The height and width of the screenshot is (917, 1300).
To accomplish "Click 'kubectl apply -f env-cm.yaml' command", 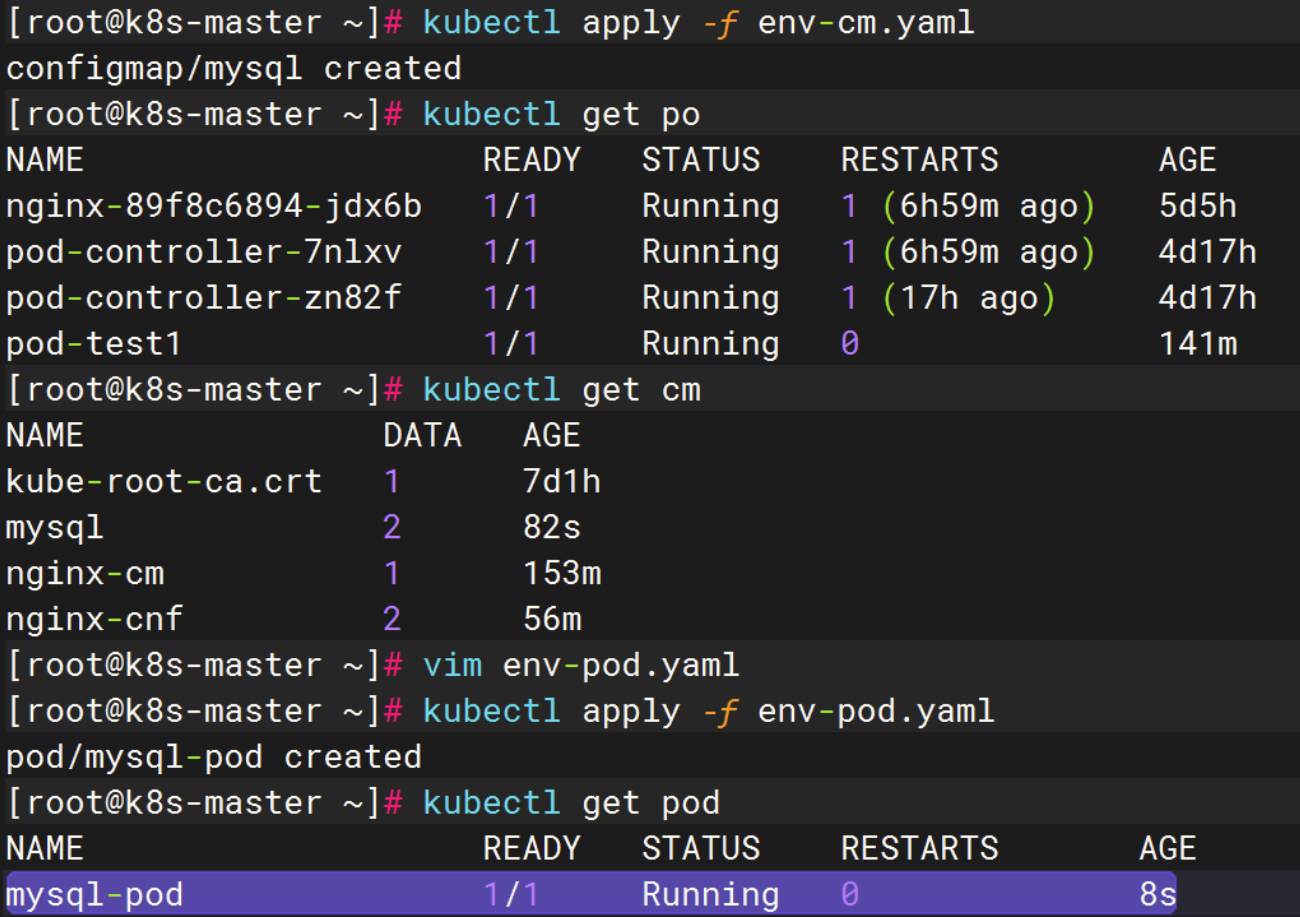I will pos(699,23).
